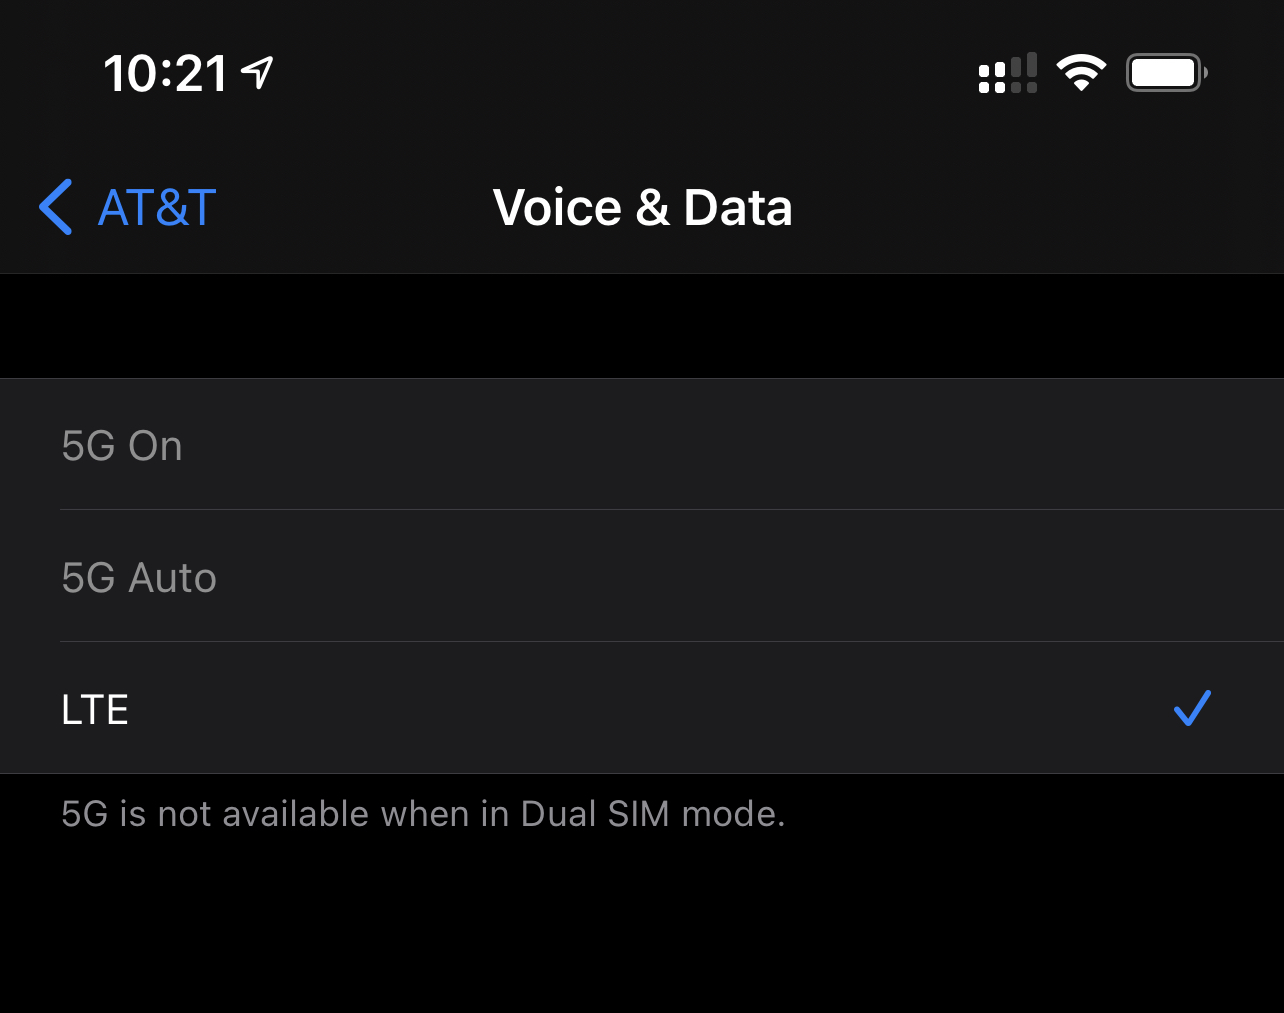Choose the 5G Auto network mode
Screen dimensions: 1284x1013
(x=642, y=577)
